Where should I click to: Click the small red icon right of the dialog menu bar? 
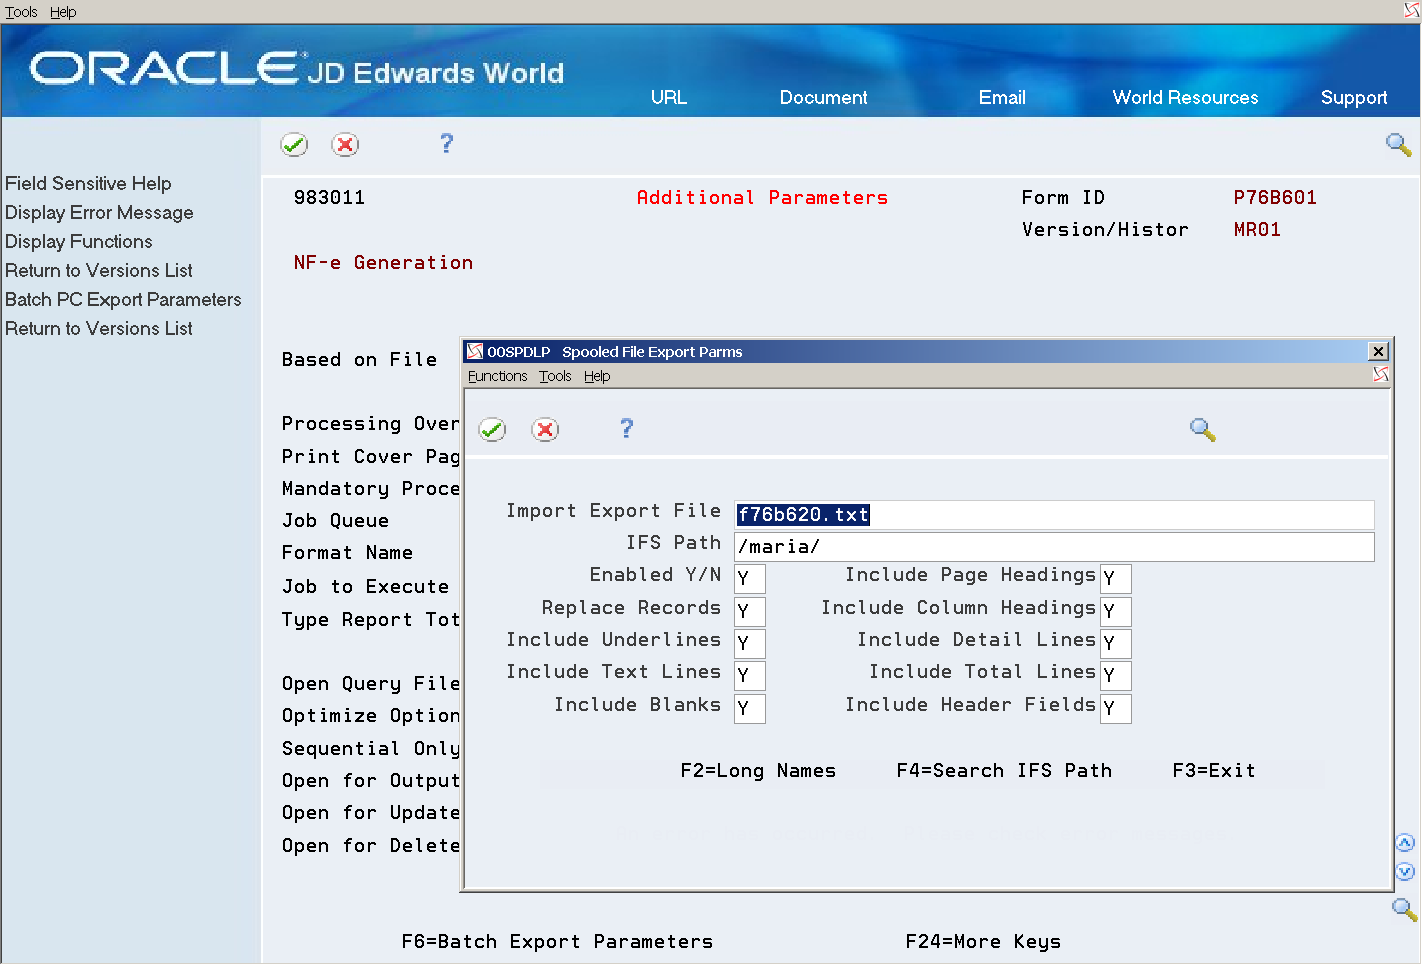[1381, 375]
